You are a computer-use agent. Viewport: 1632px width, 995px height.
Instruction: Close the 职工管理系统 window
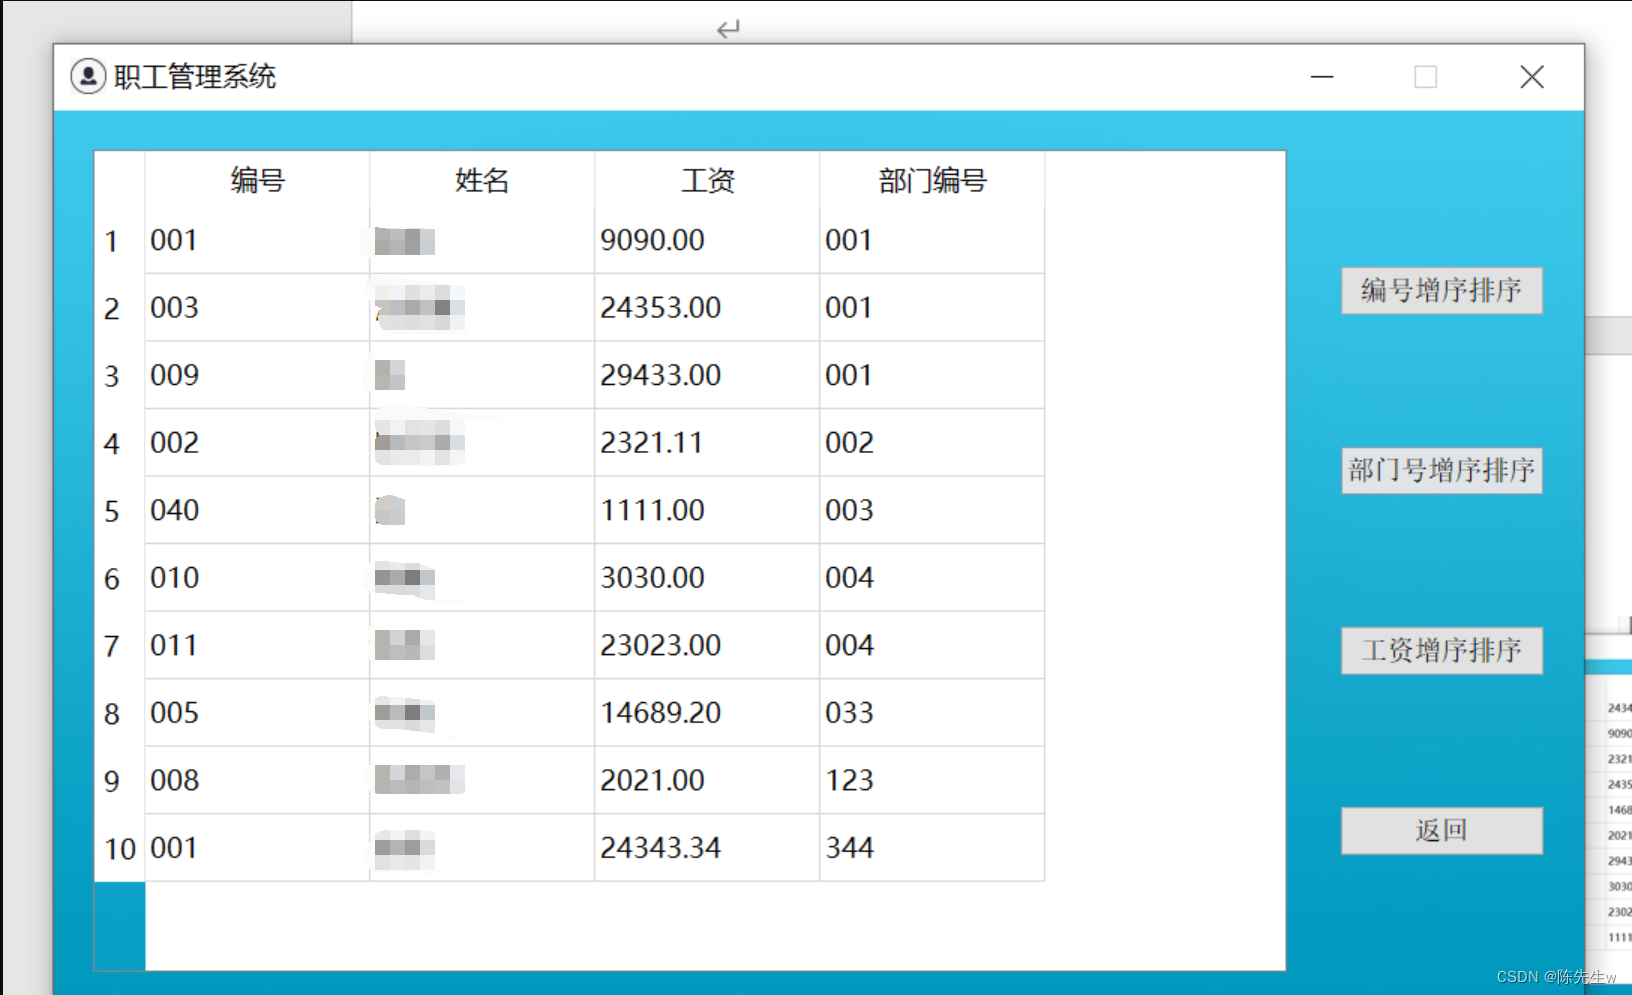(x=1531, y=77)
